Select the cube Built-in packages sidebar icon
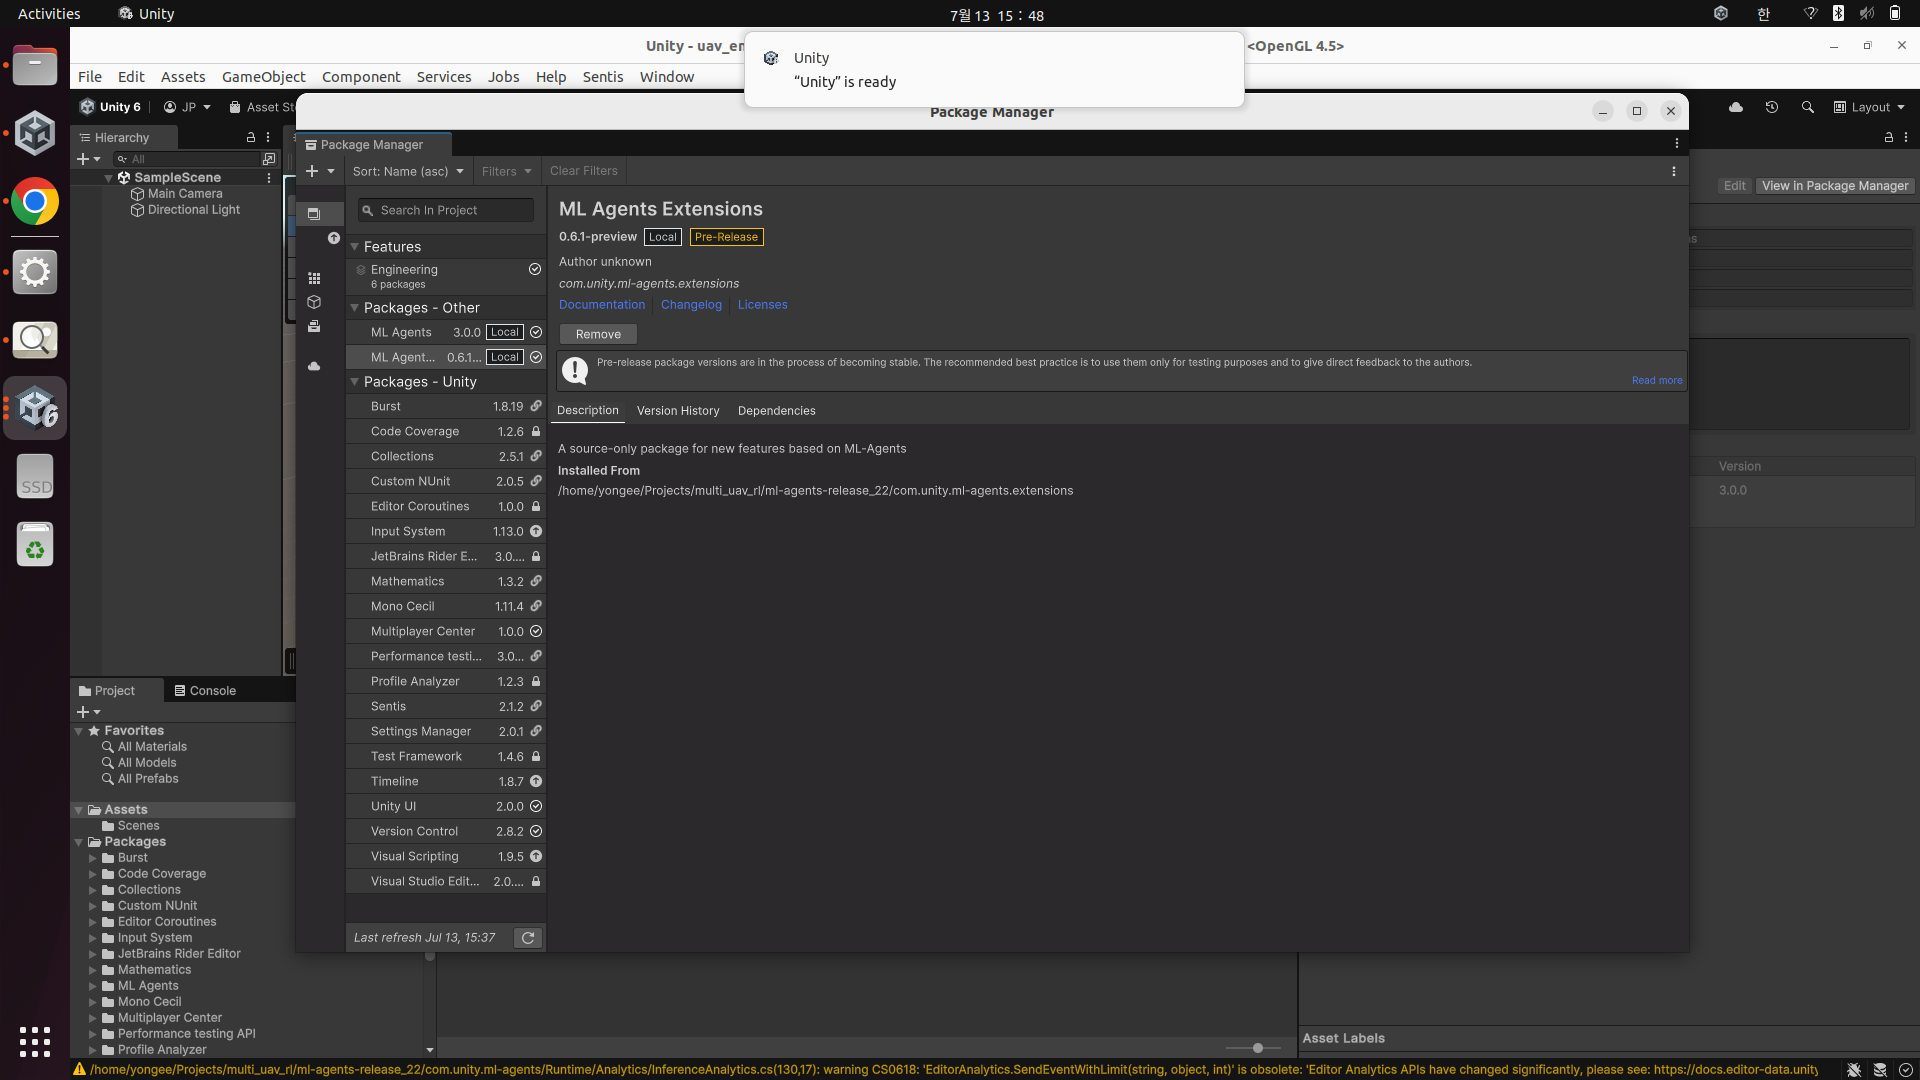 click(x=314, y=302)
